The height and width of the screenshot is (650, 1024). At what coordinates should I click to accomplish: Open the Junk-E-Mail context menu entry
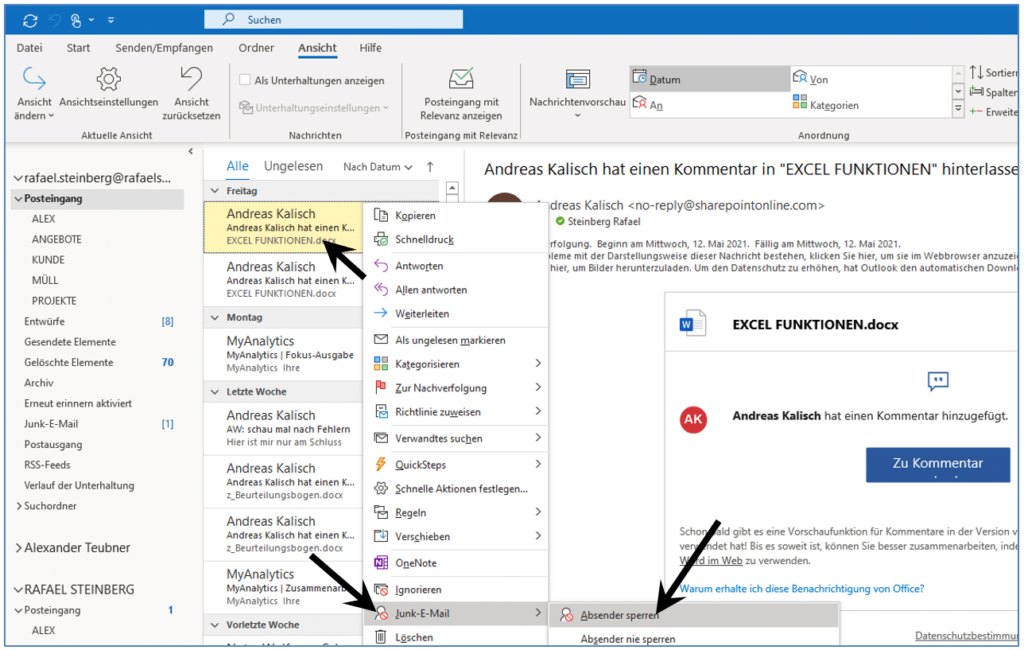(456, 613)
